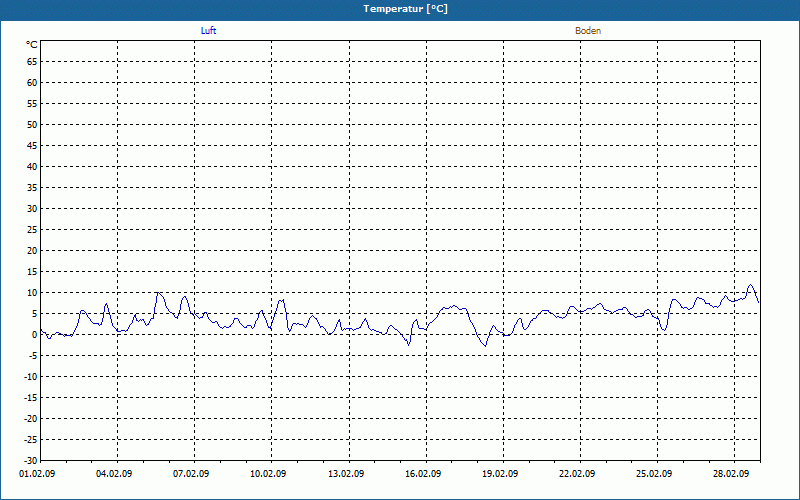This screenshot has width=800, height=500.
Task: Select the 20 value on the y-axis
Action: (32, 251)
